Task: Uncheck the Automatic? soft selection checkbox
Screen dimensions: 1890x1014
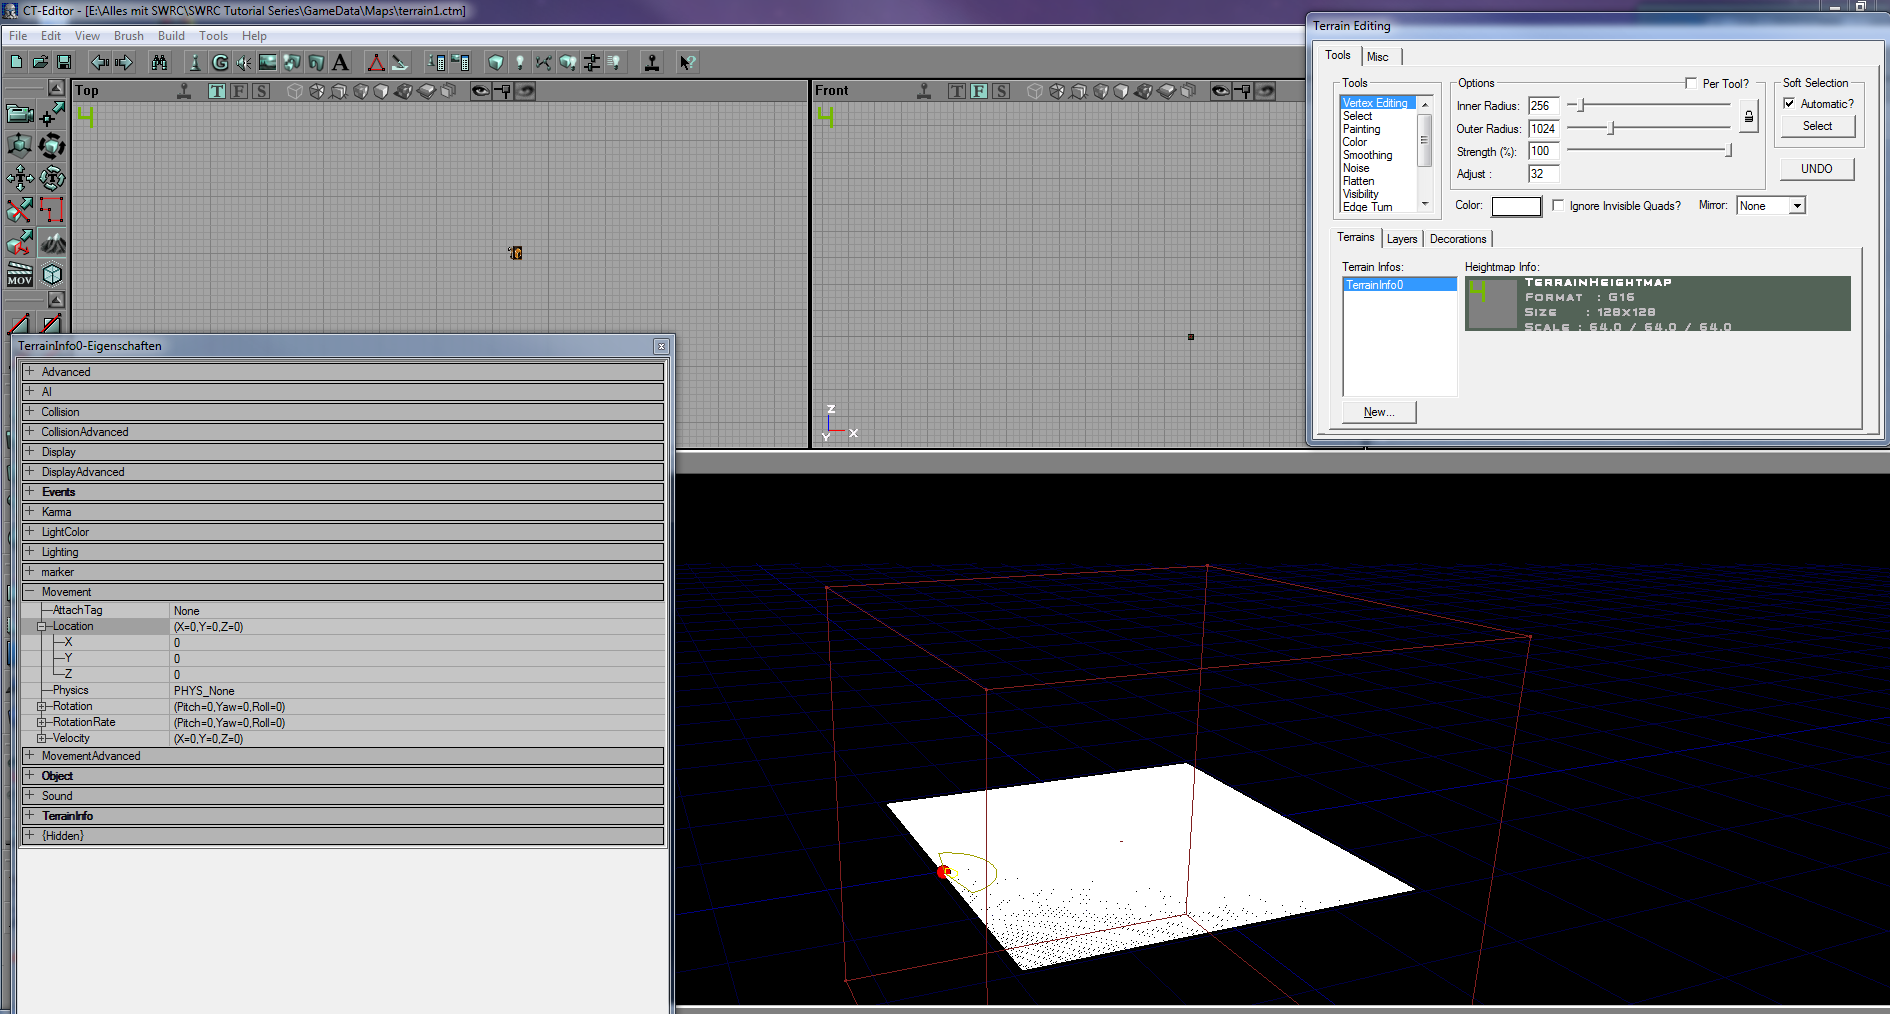Action: click(x=1789, y=103)
